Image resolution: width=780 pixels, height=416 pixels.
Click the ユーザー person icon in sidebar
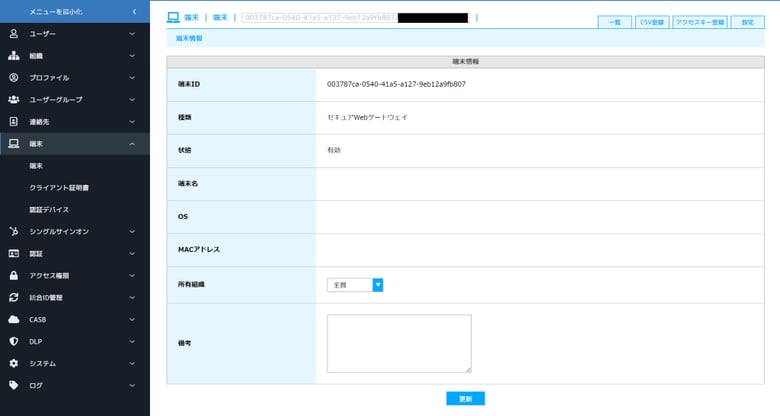14,34
